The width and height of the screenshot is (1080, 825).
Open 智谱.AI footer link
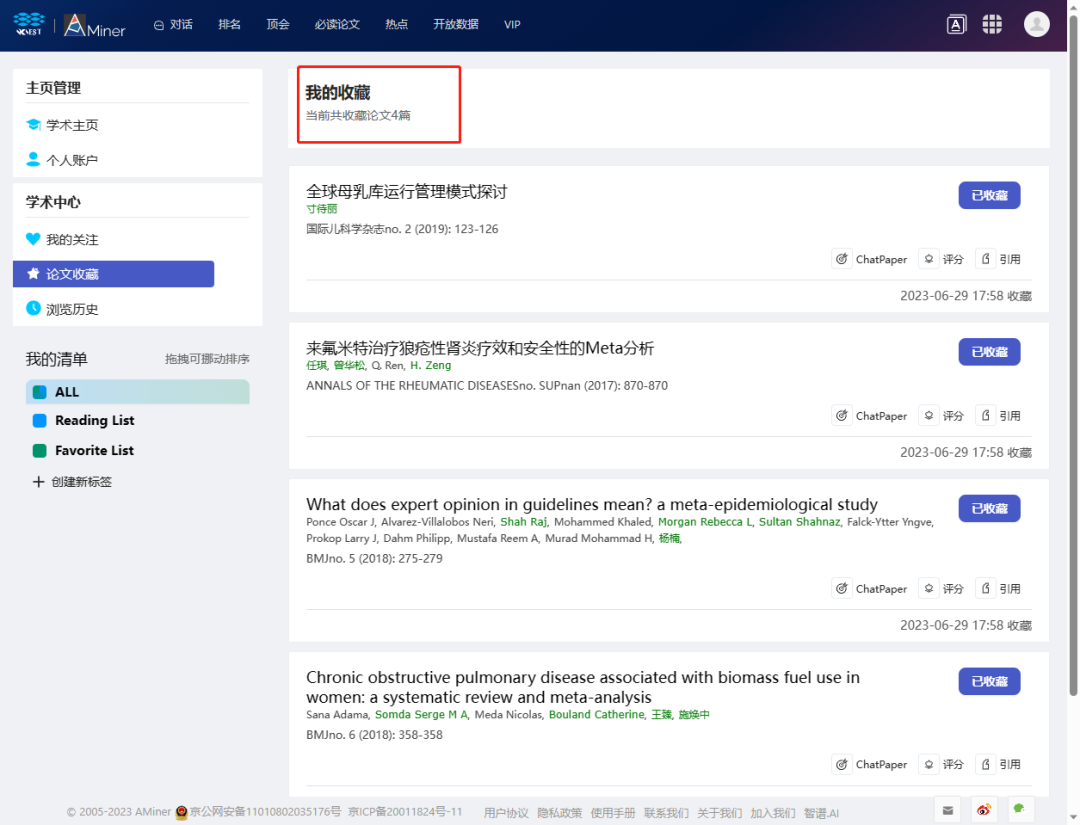pyautogui.click(x=821, y=813)
